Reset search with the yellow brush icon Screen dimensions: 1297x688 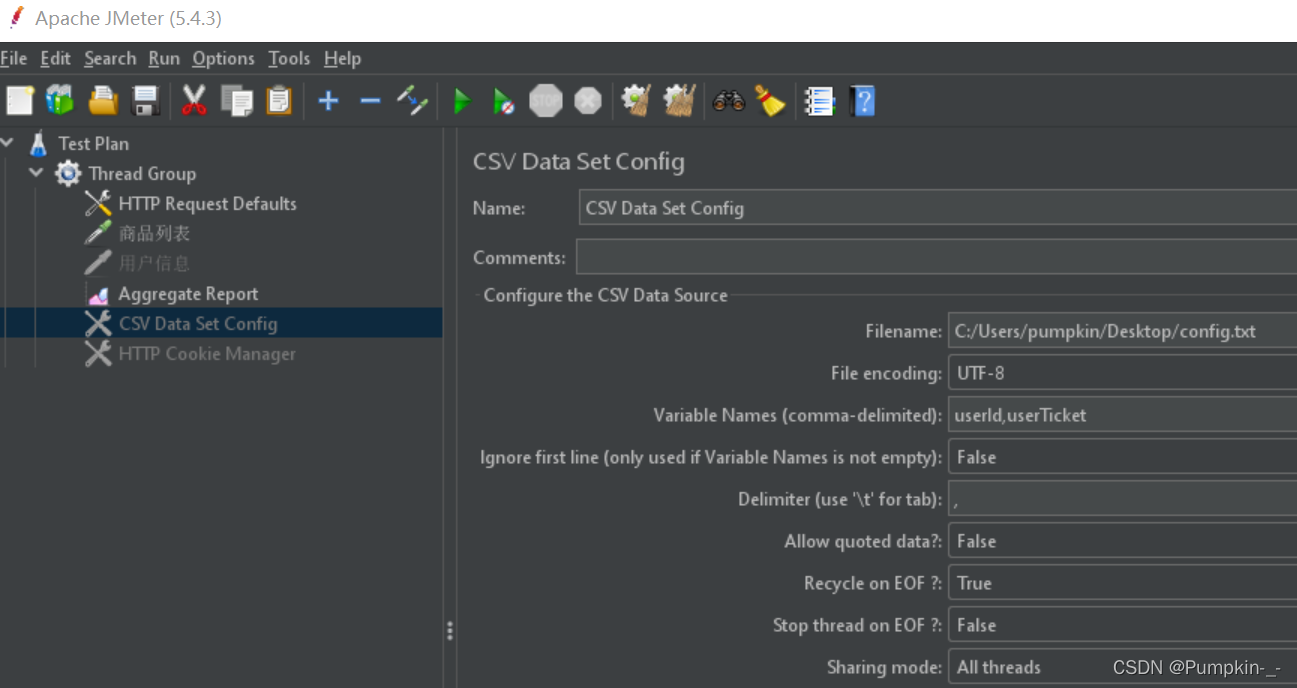770,100
